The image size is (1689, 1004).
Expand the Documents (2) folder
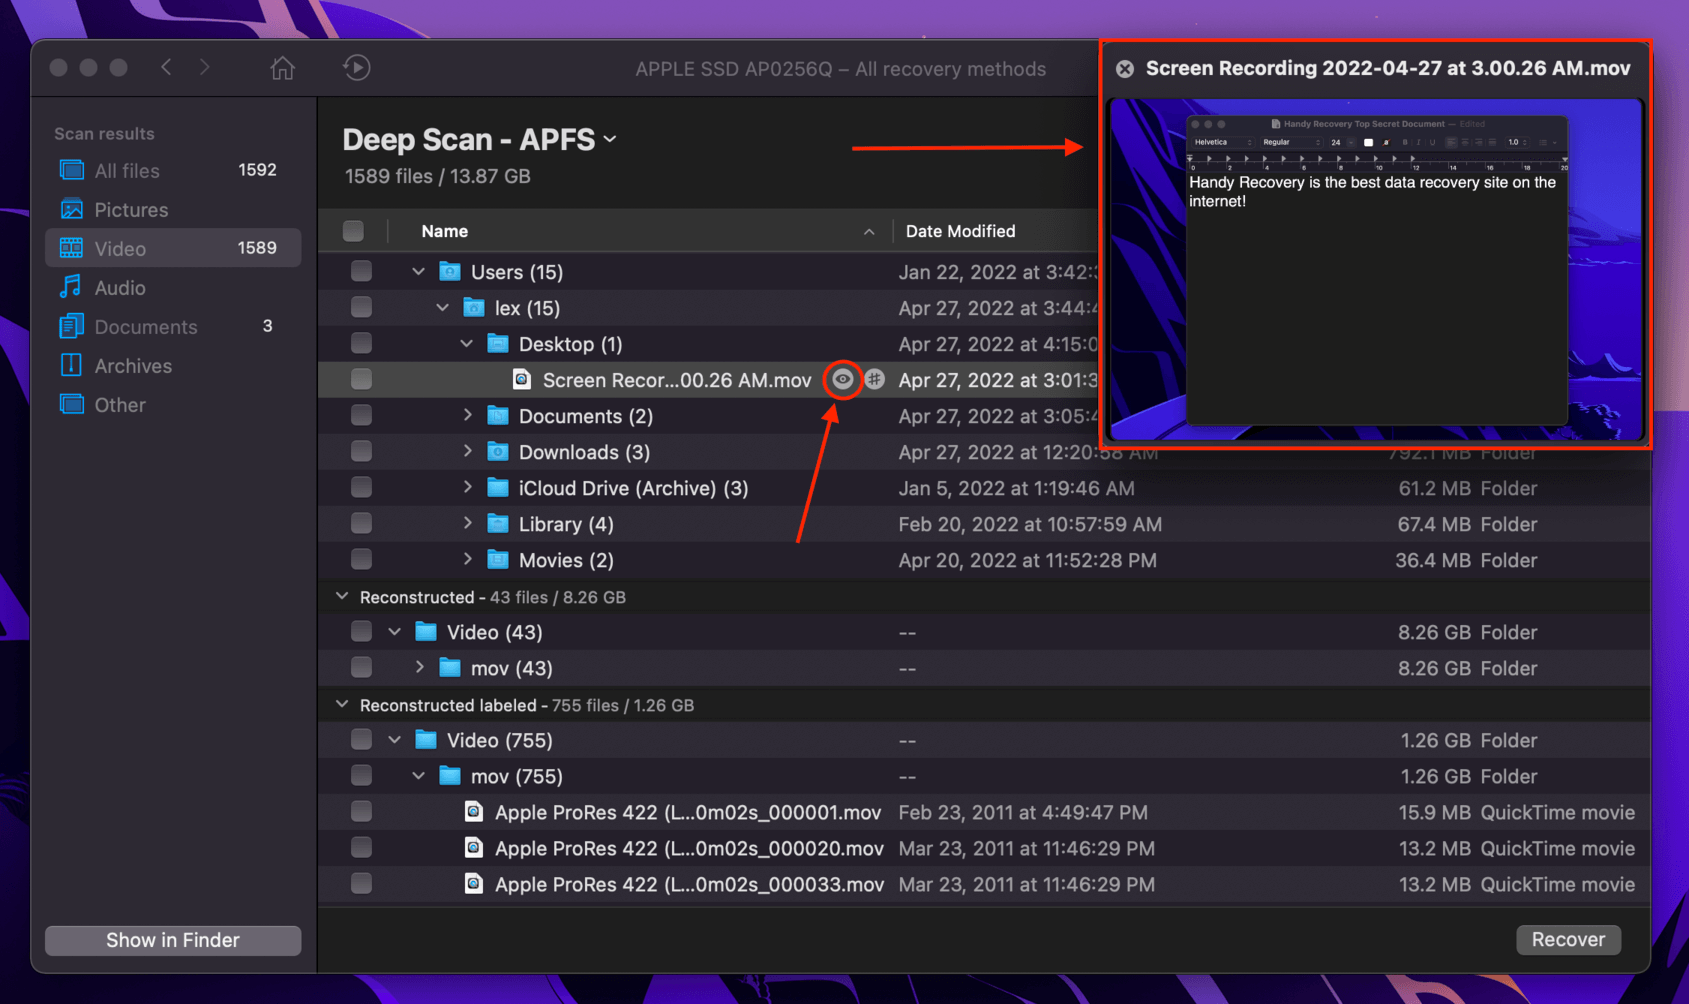[x=467, y=416]
